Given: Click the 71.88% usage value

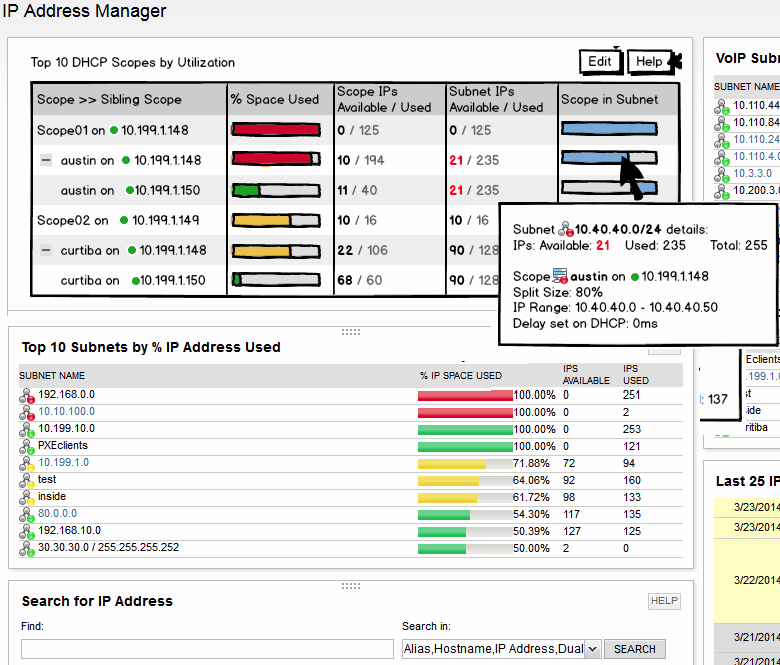Looking at the screenshot, I should [x=531, y=464].
